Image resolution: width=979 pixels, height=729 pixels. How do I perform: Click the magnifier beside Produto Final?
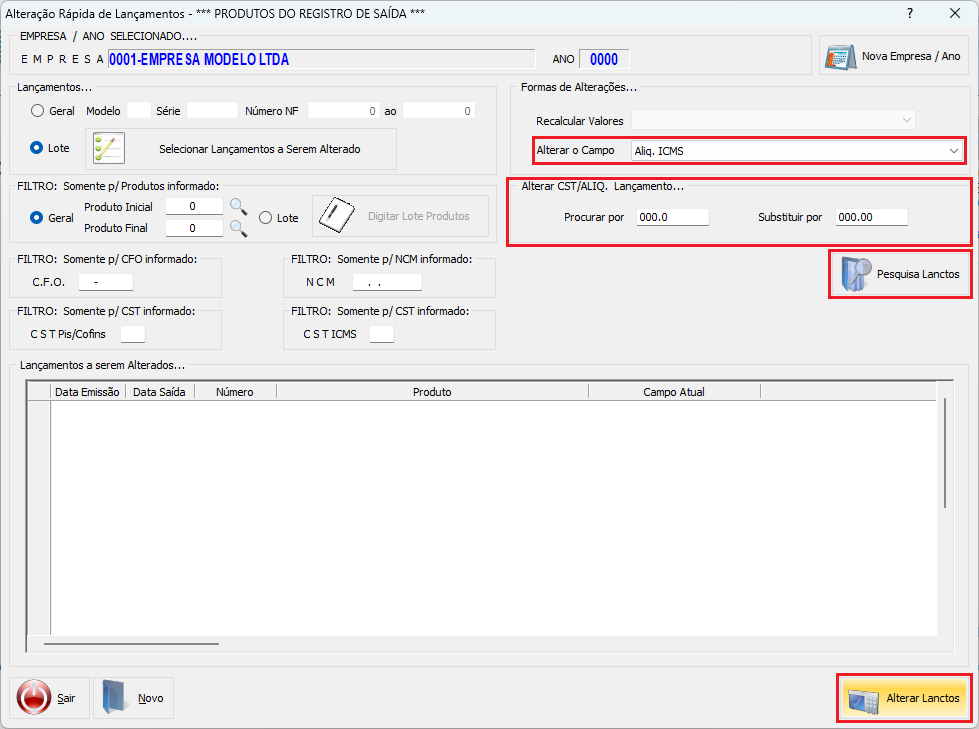coord(239,228)
